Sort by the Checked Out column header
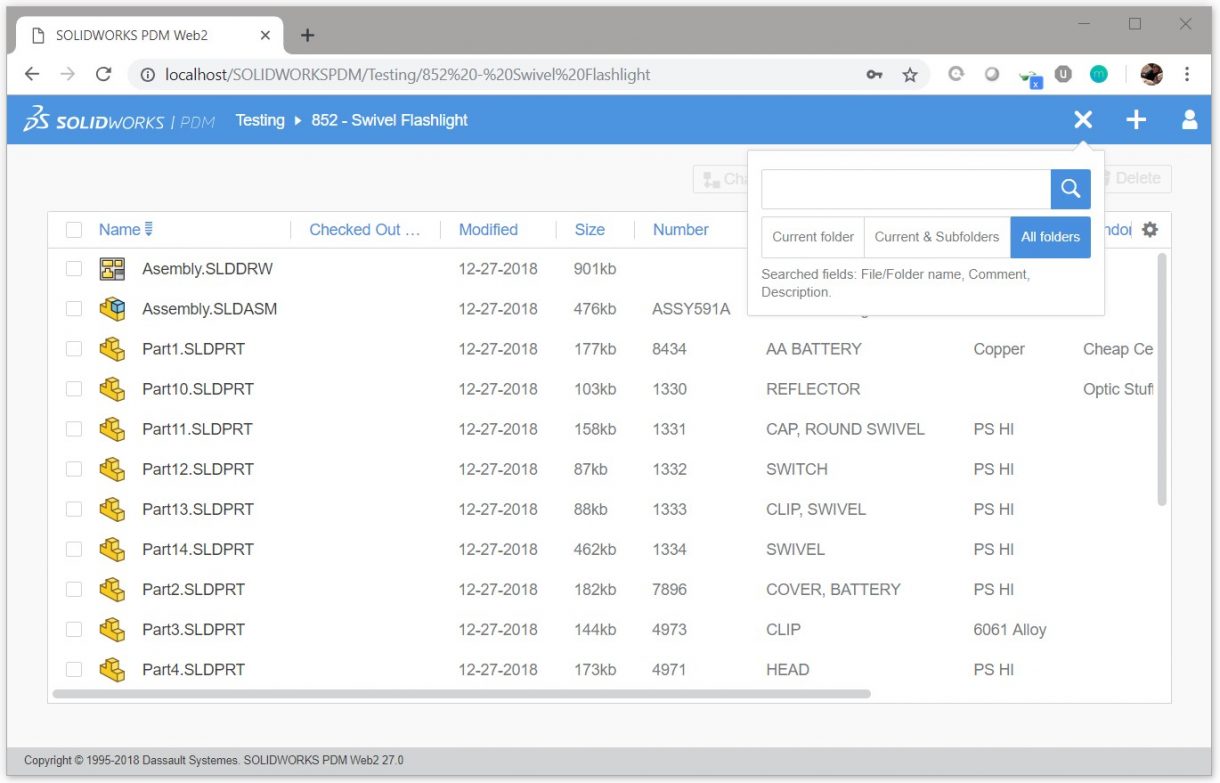Screen dimensions: 1220x783 [x=365, y=229]
